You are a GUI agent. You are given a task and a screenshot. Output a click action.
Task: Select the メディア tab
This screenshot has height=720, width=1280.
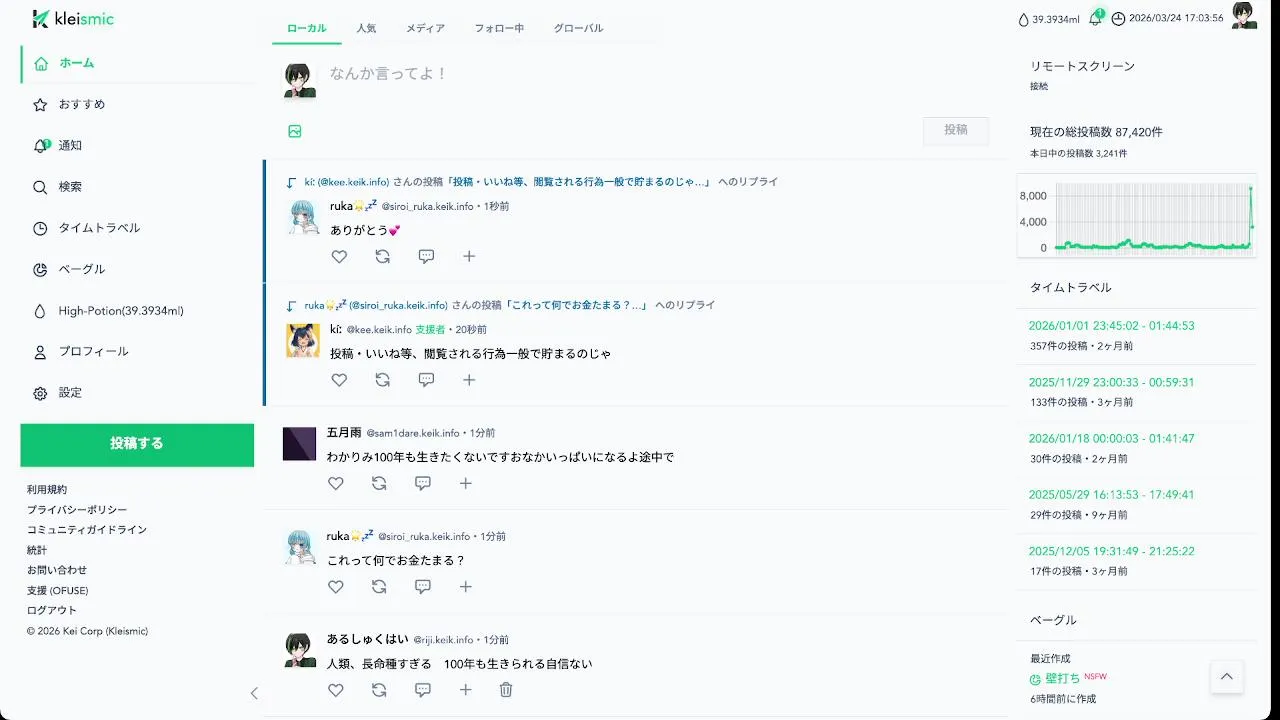click(425, 29)
